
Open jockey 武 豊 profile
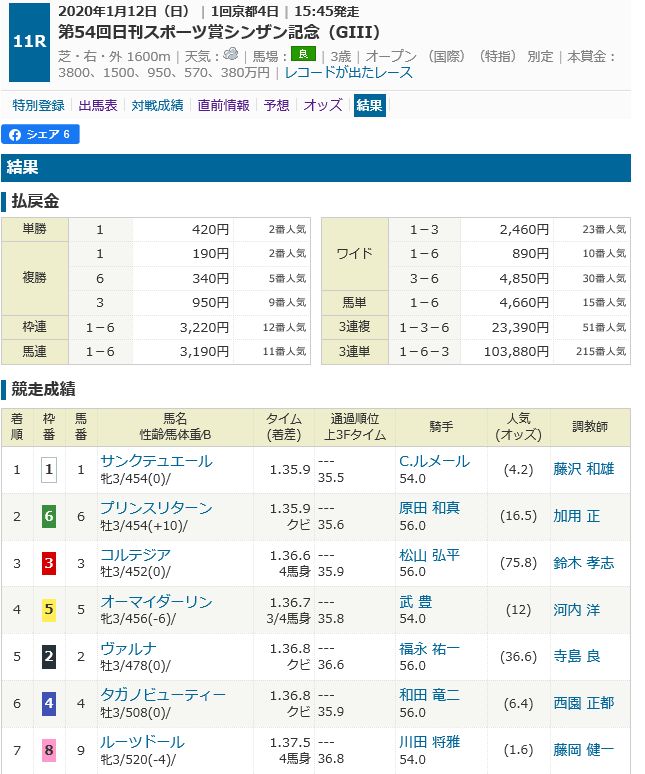419,601
